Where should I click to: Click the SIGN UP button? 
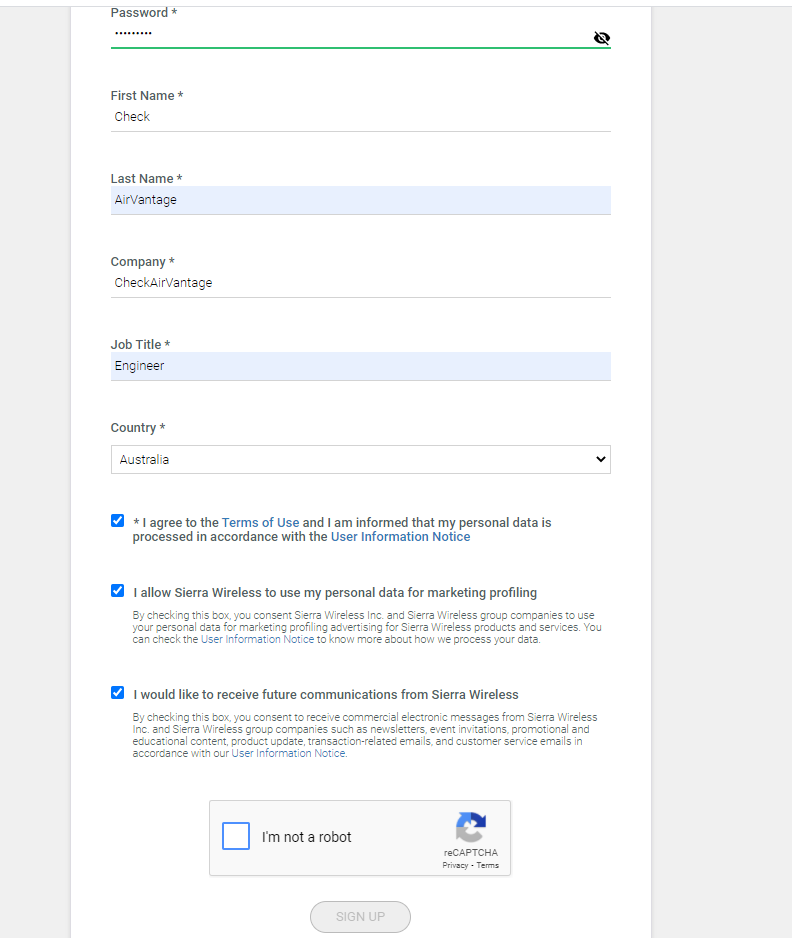(x=360, y=916)
